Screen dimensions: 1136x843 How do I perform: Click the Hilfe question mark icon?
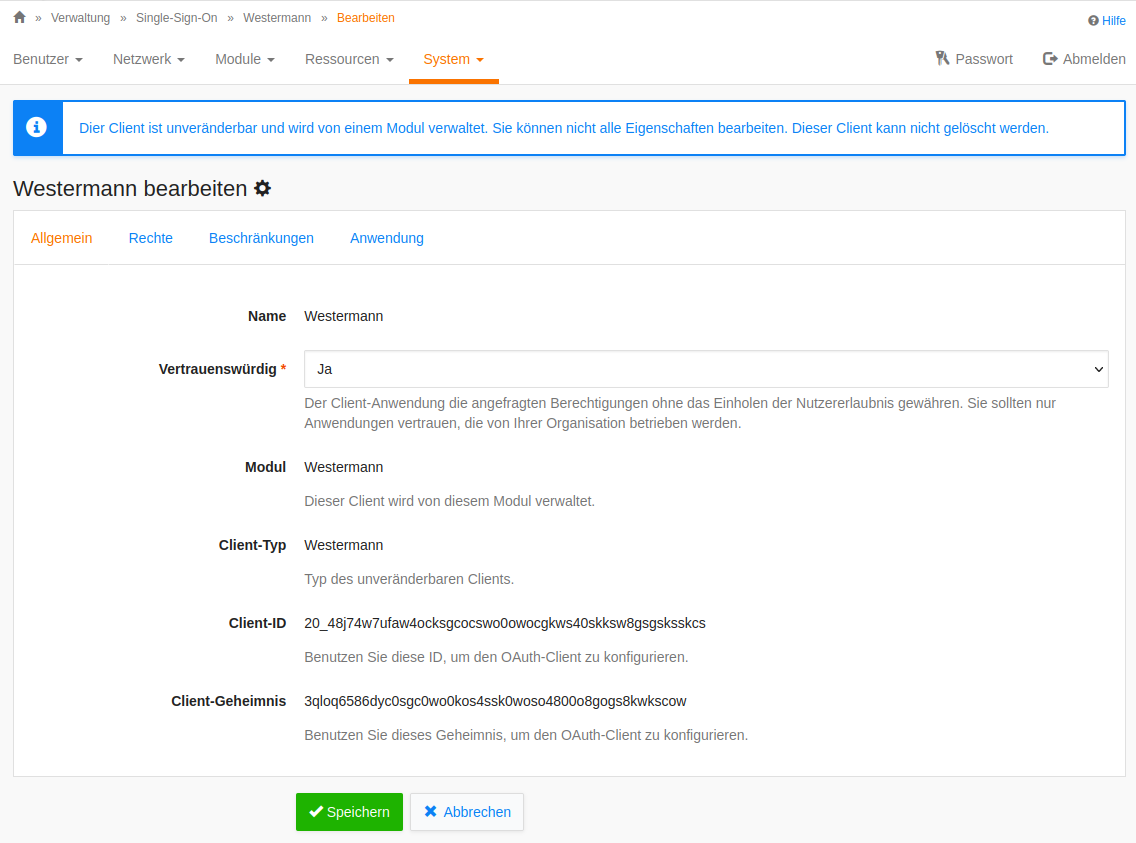click(1093, 21)
